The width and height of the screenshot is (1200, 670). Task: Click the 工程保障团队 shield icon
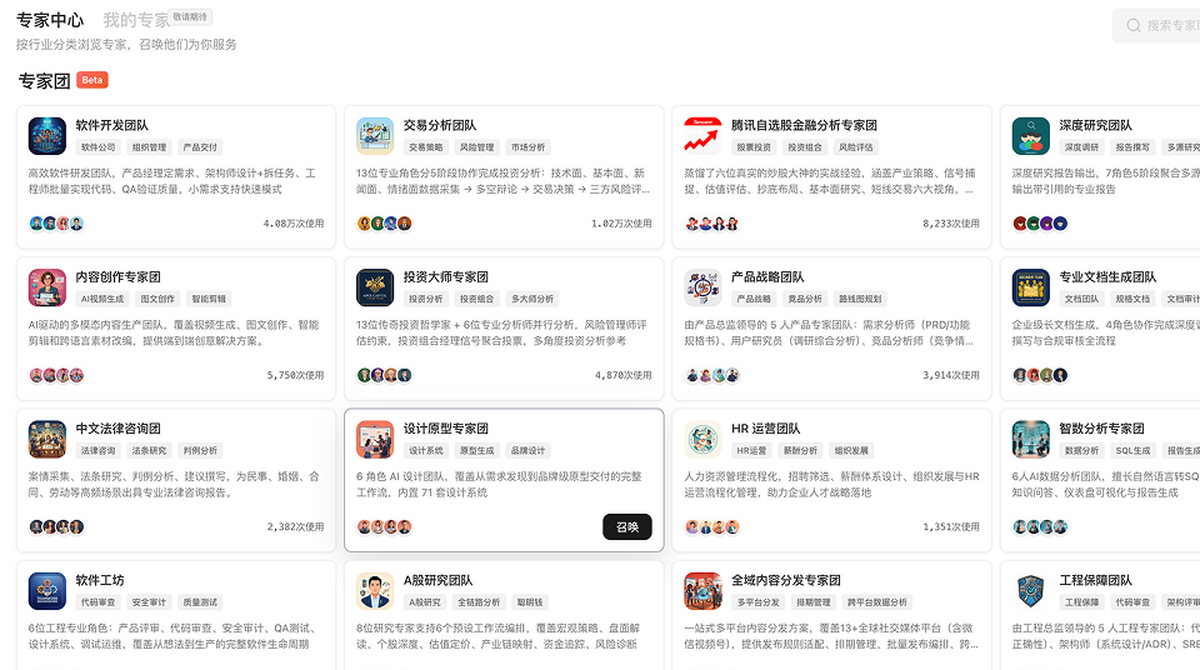1031,591
